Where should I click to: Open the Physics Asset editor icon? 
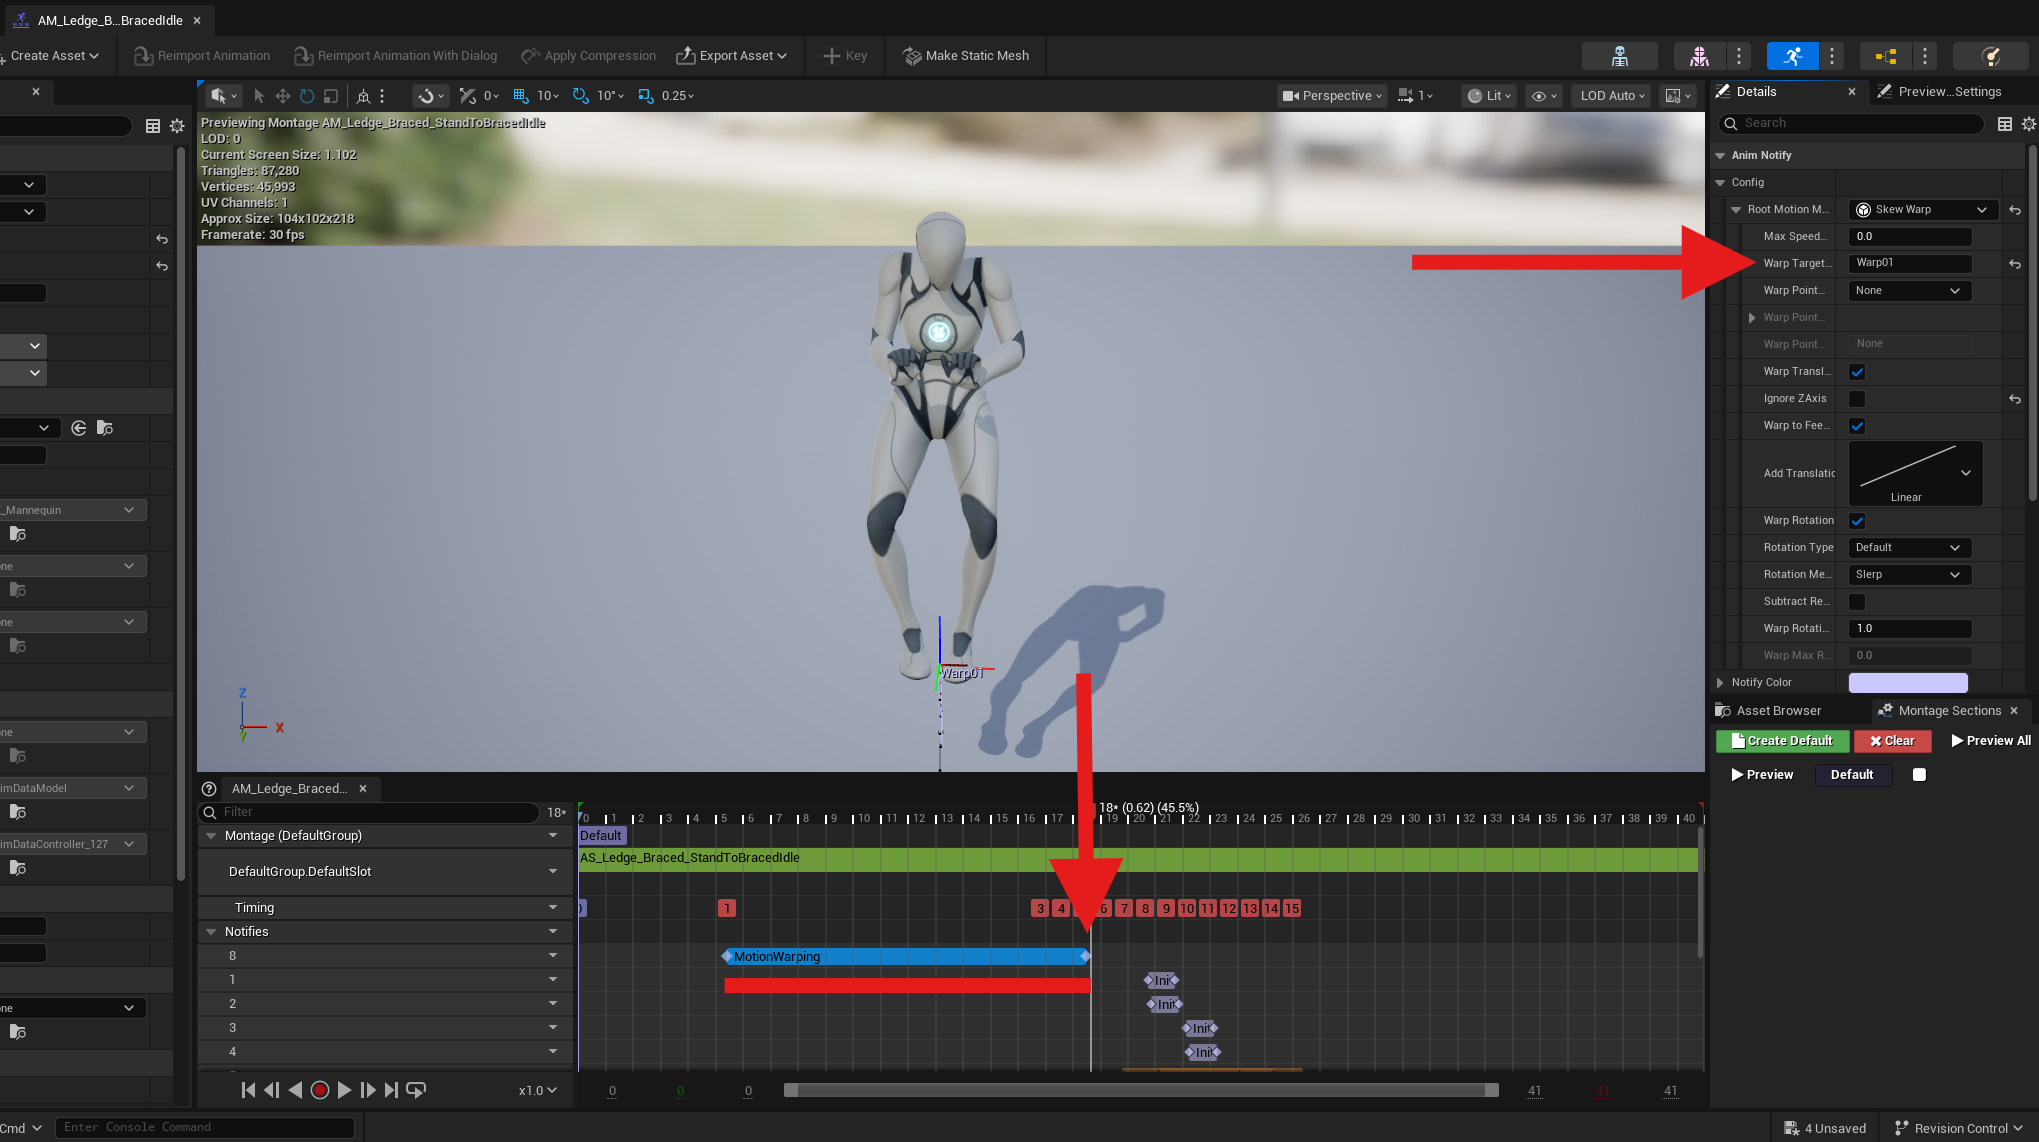point(1990,56)
